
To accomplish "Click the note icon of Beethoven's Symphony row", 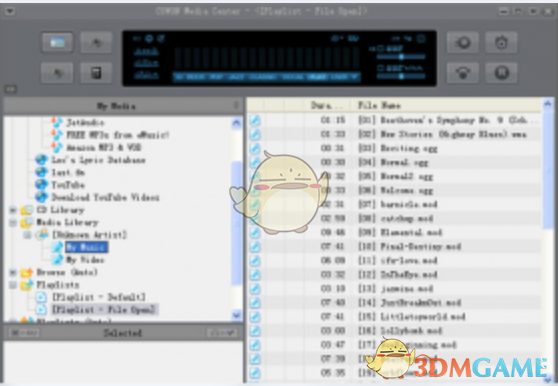I will 255,120.
